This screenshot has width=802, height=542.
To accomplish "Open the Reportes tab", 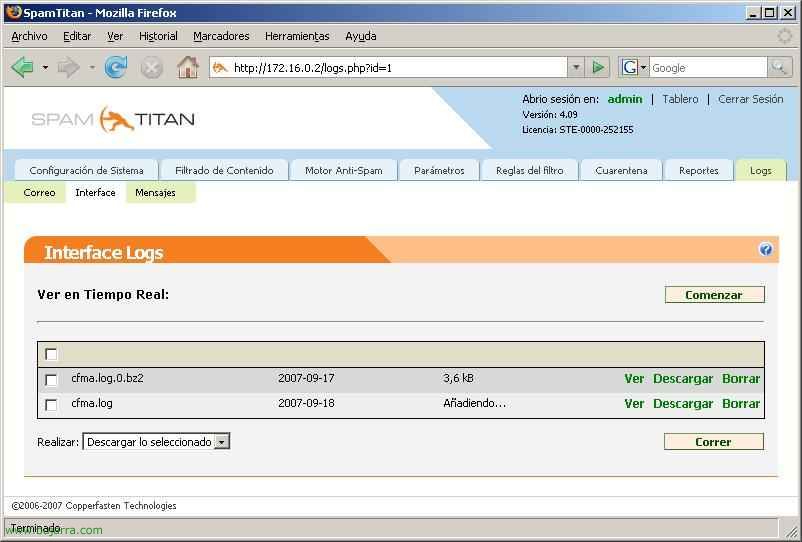I will (x=699, y=170).
